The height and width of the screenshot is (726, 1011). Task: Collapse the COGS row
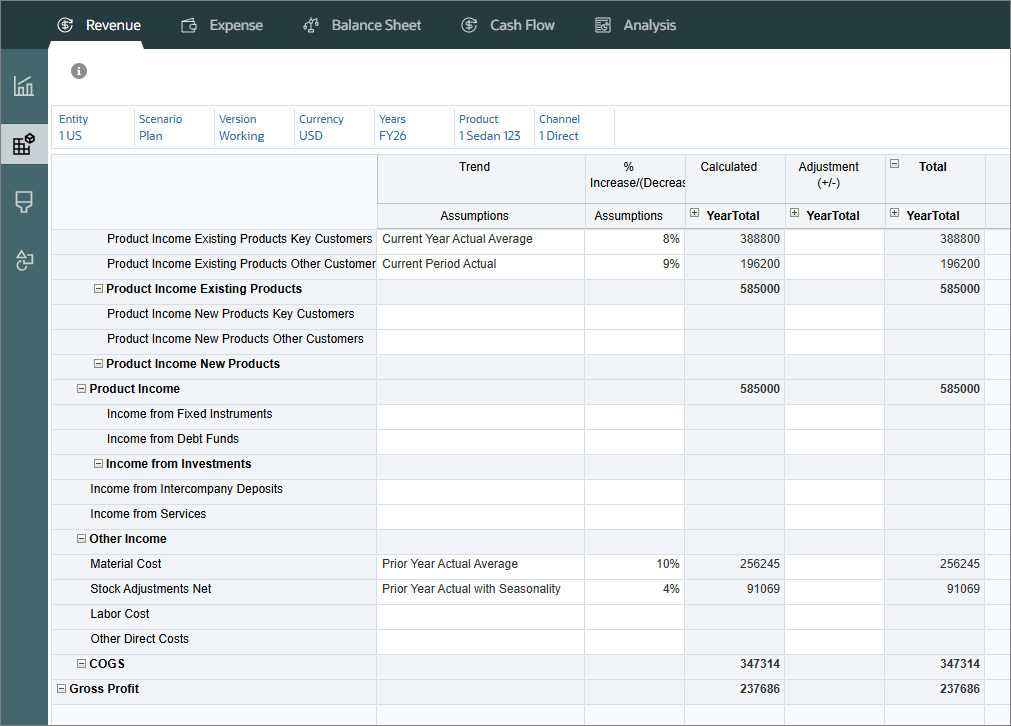coord(81,663)
